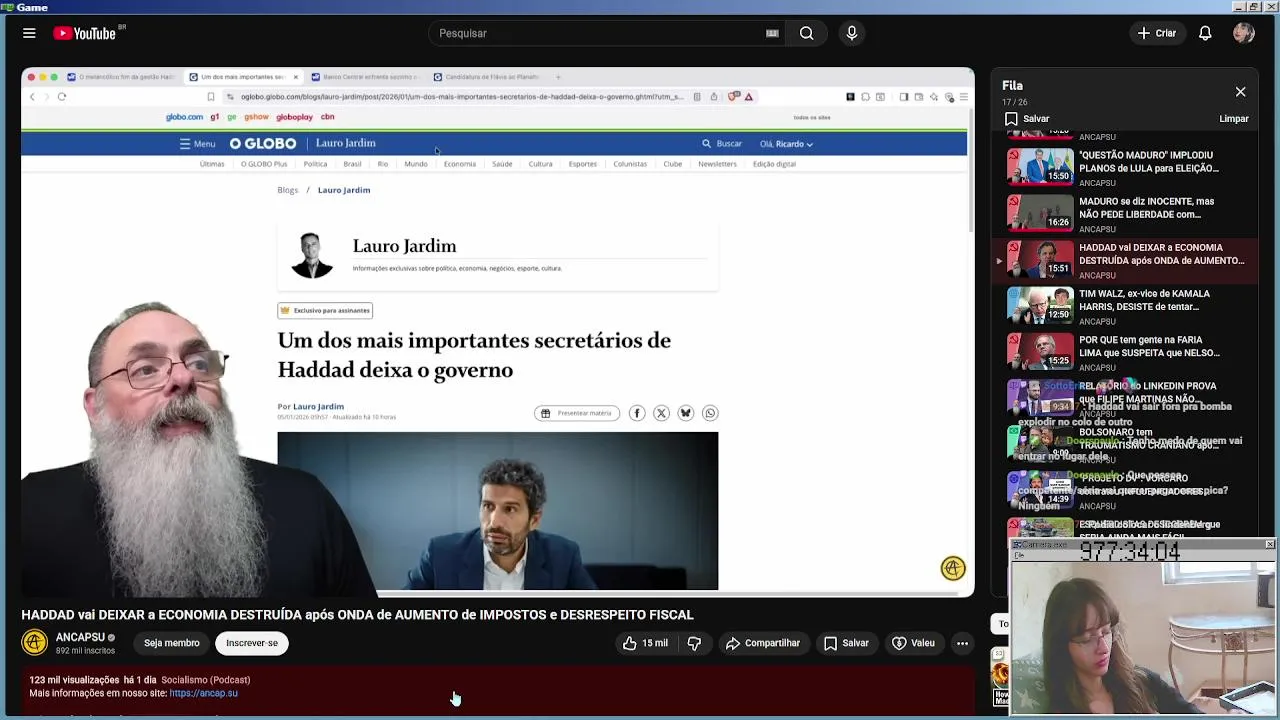Share the article on Bluesky icon
Image resolution: width=1280 pixels, height=720 pixels.
click(686, 413)
